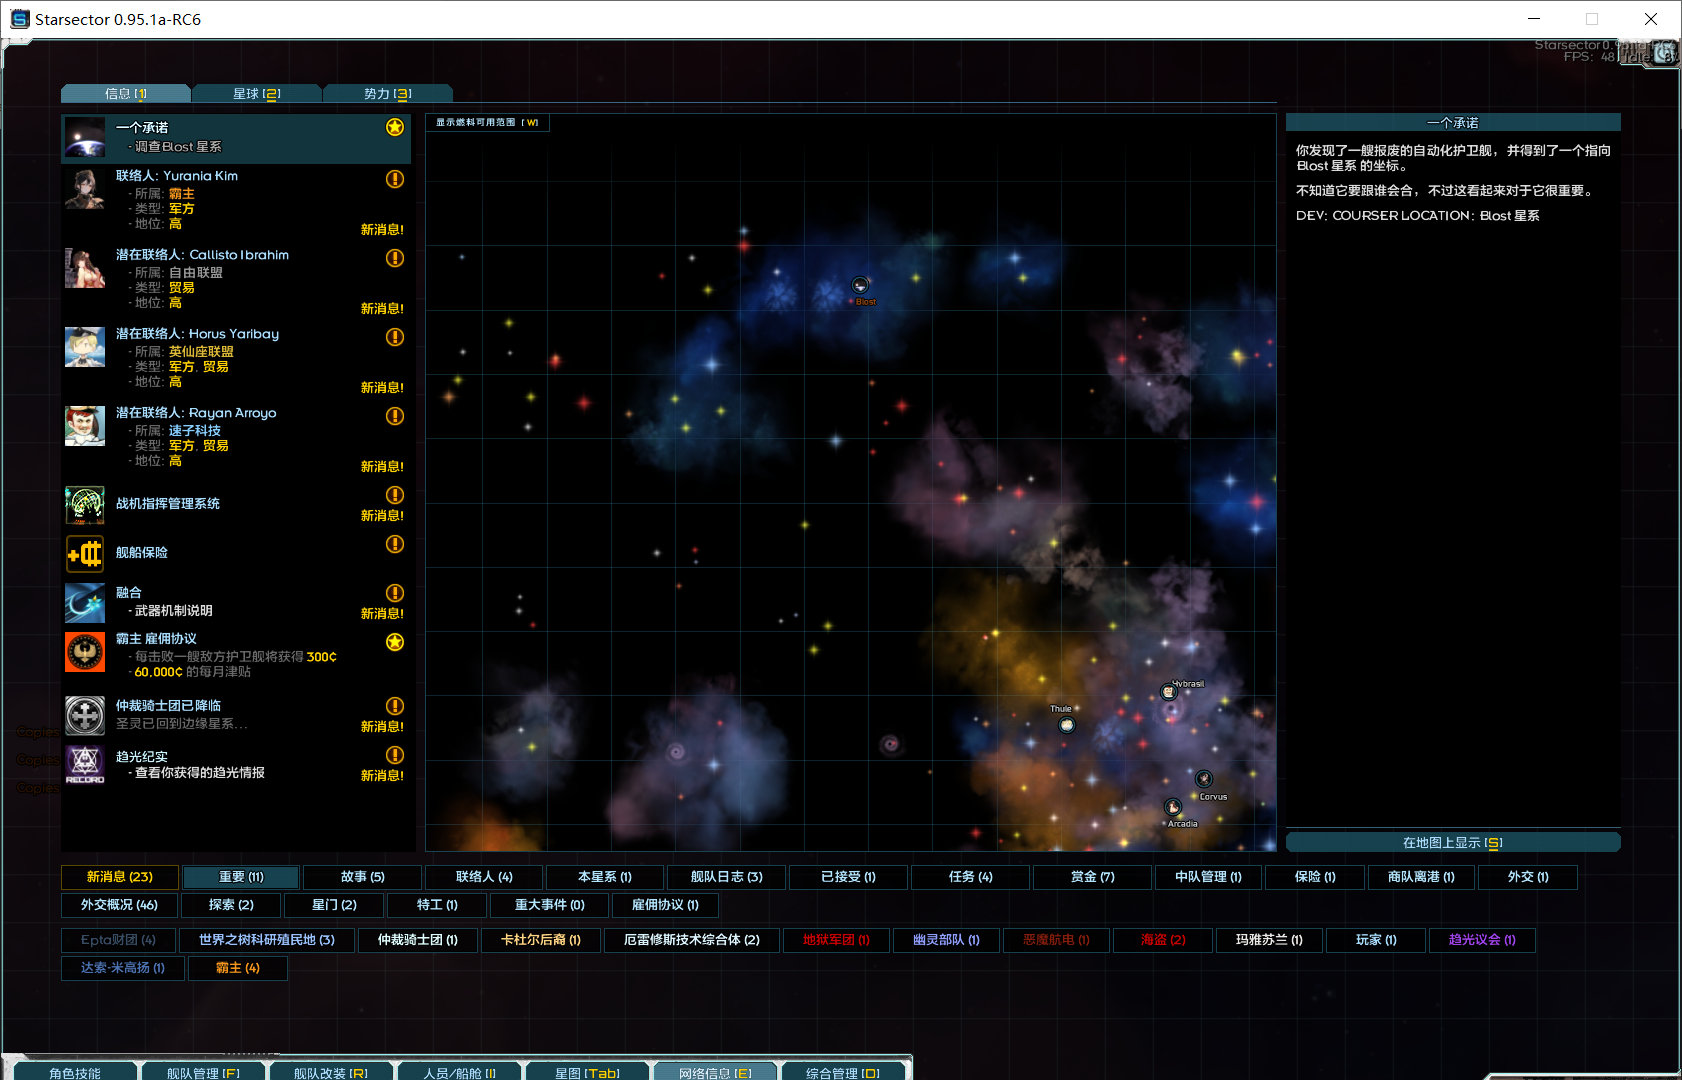Select the Corvus system icon on map
Image resolution: width=1682 pixels, height=1080 pixels.
tap(1204, 779)
